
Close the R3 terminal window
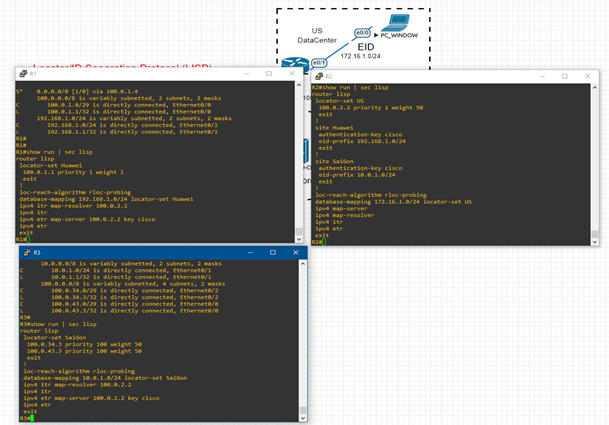coord(296,253)
